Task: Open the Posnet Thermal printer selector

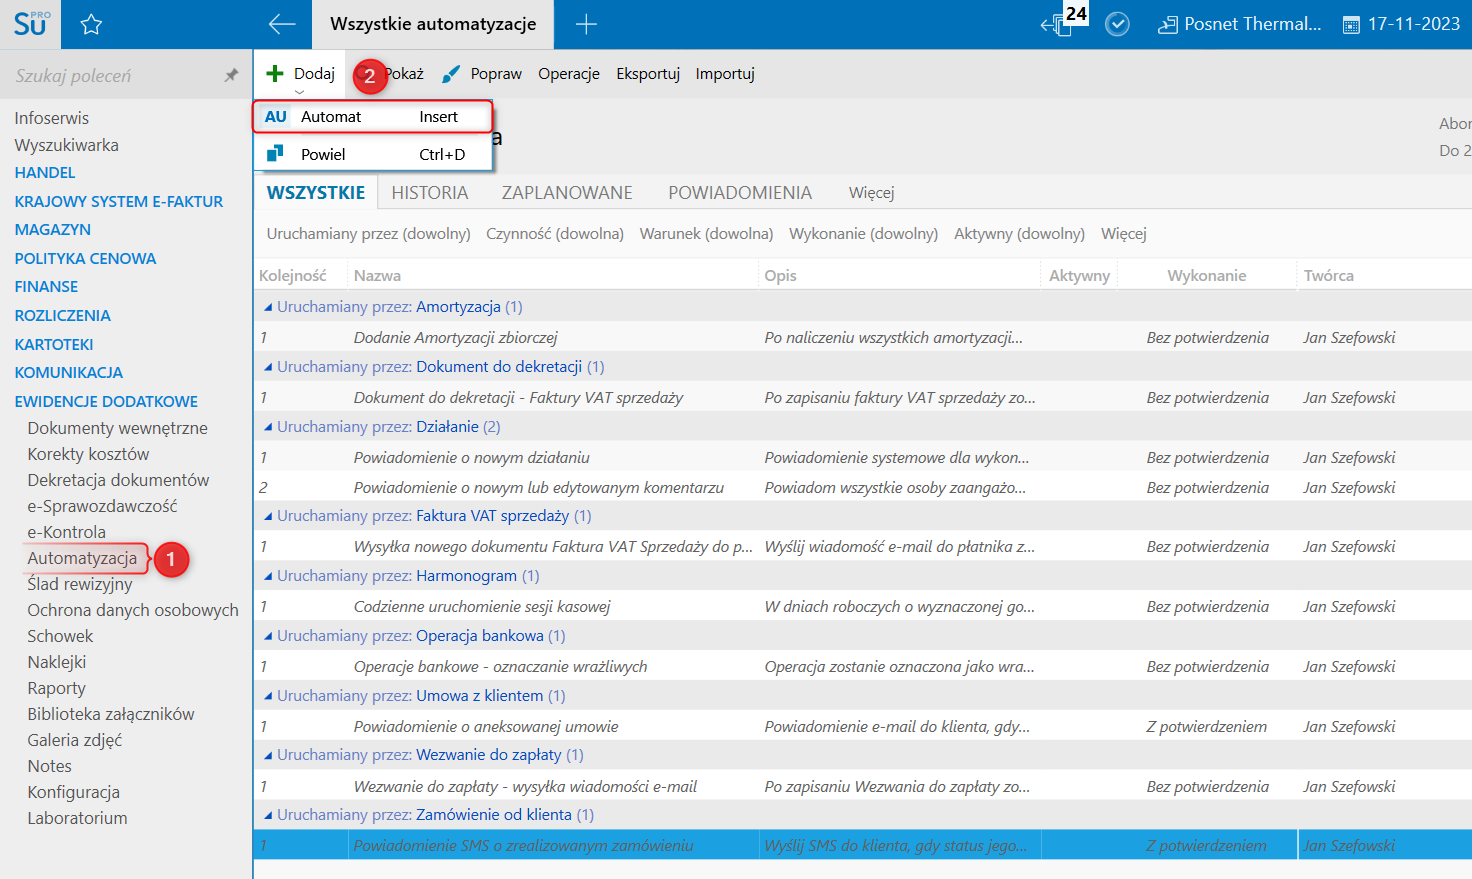Action: click(x=1240, y=24)
